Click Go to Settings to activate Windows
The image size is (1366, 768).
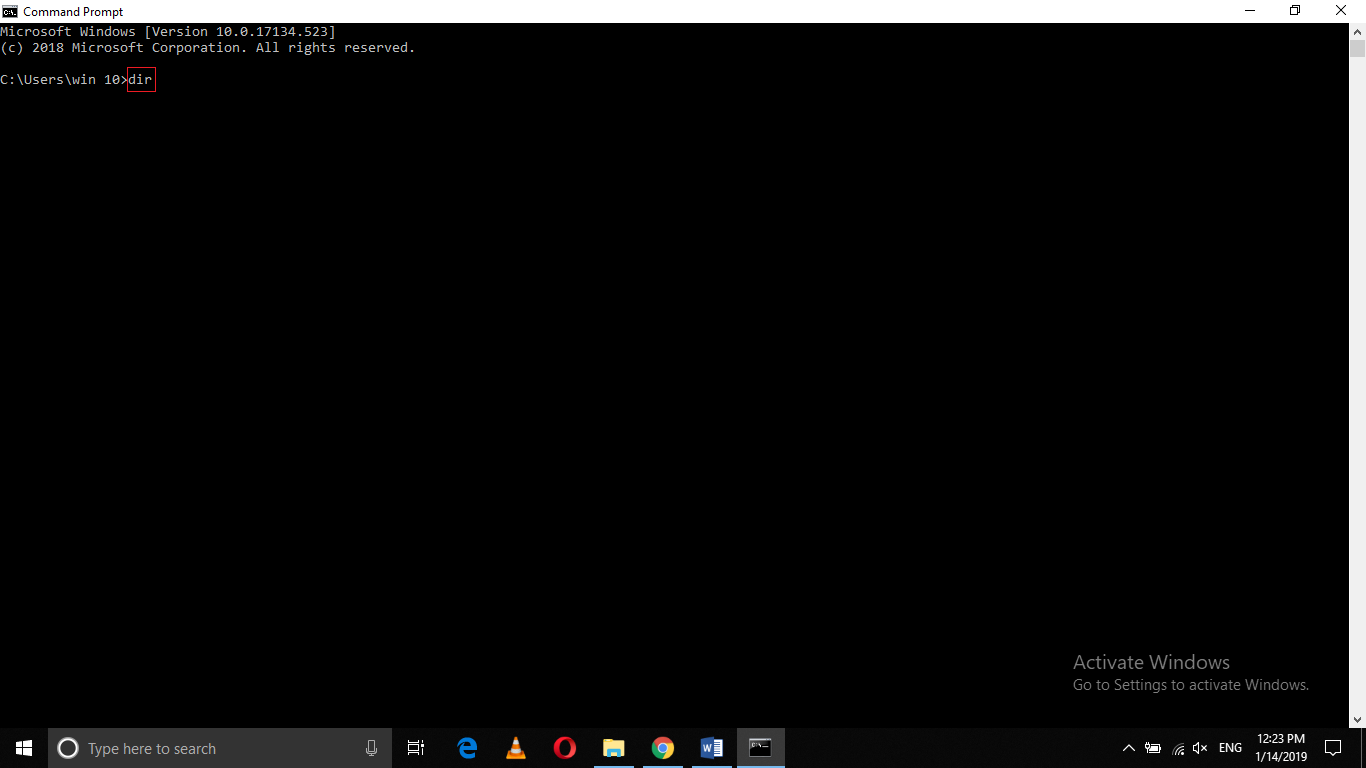(x=1190, y=684)
